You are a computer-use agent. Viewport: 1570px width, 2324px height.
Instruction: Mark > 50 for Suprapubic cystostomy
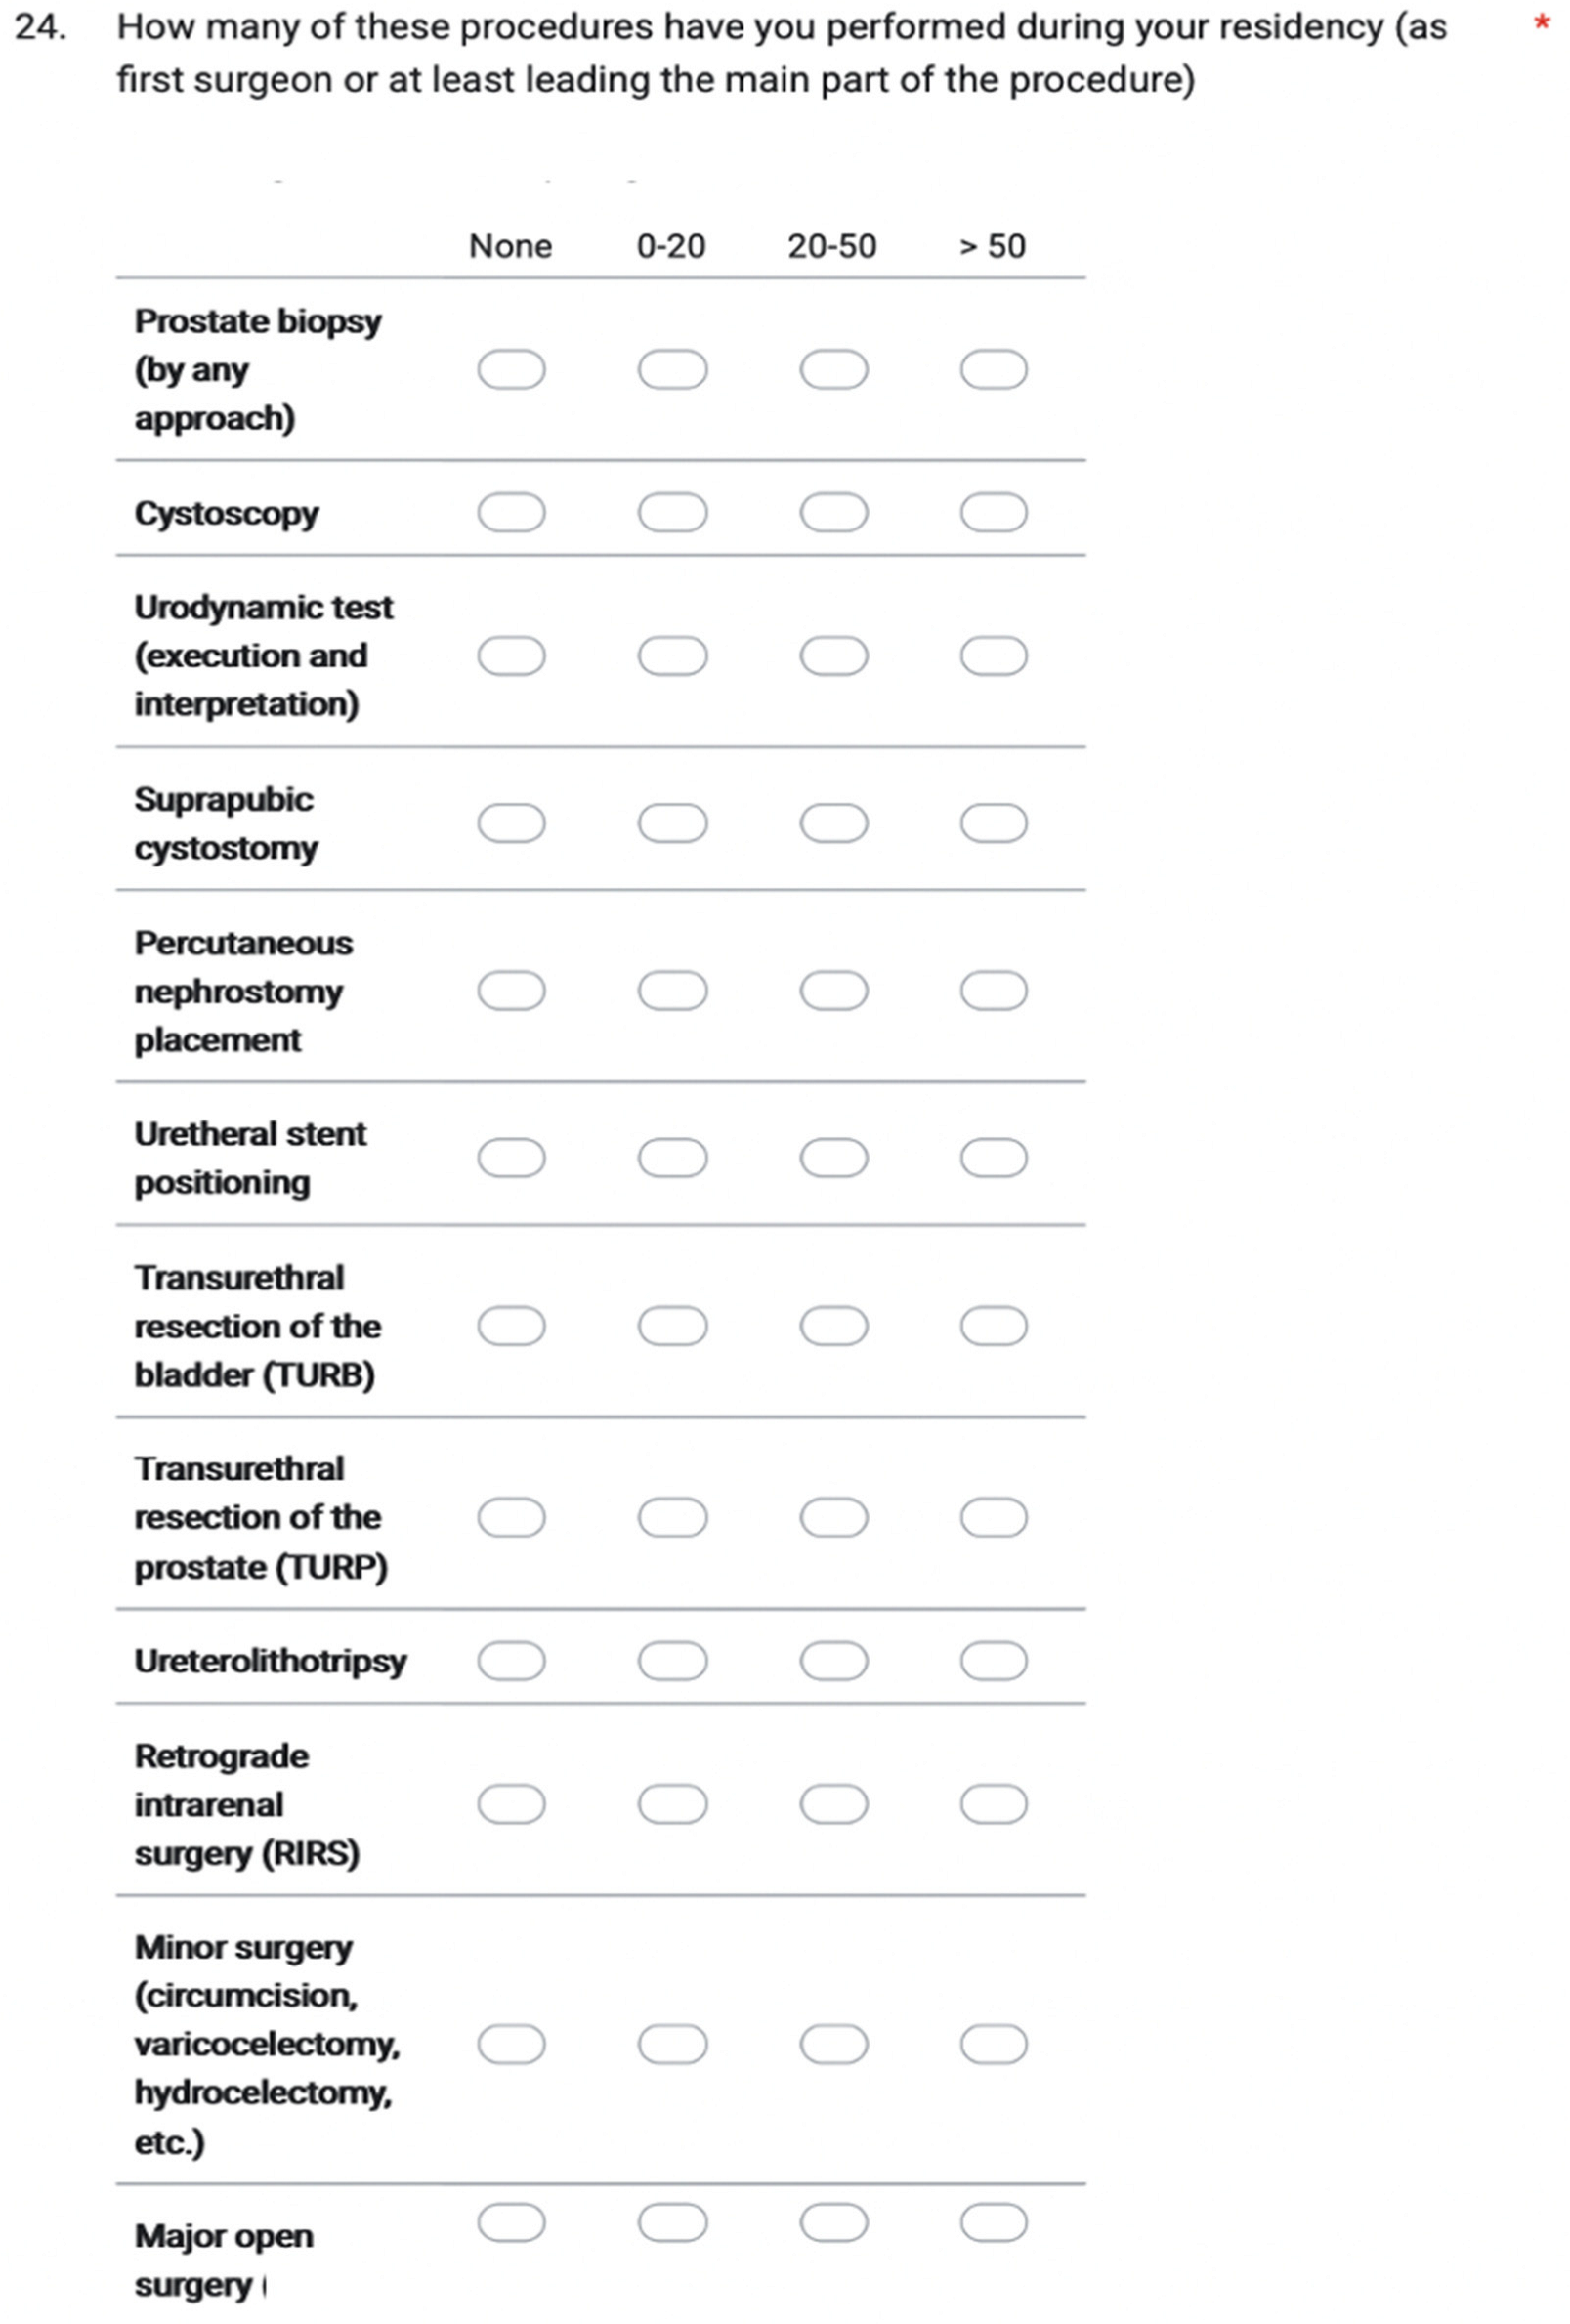tap(993, 824)
